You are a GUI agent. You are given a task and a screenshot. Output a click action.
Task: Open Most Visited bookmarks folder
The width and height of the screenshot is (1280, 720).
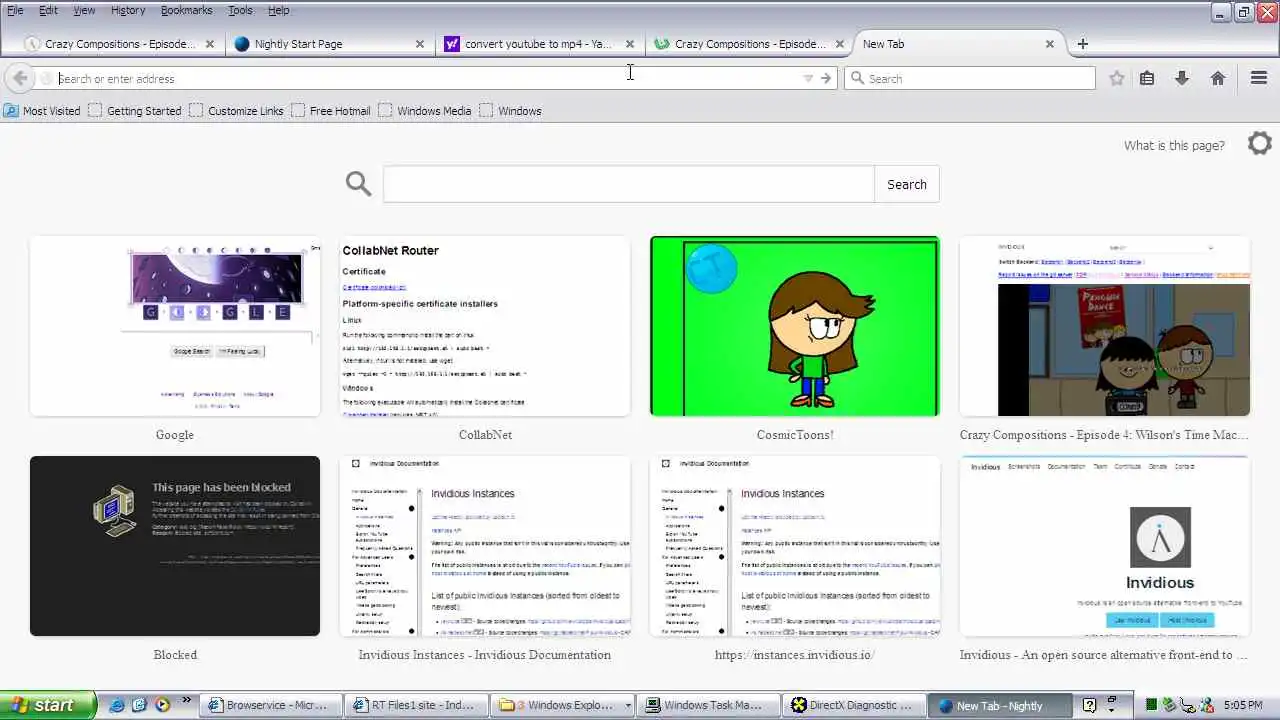tap(42, 111)
